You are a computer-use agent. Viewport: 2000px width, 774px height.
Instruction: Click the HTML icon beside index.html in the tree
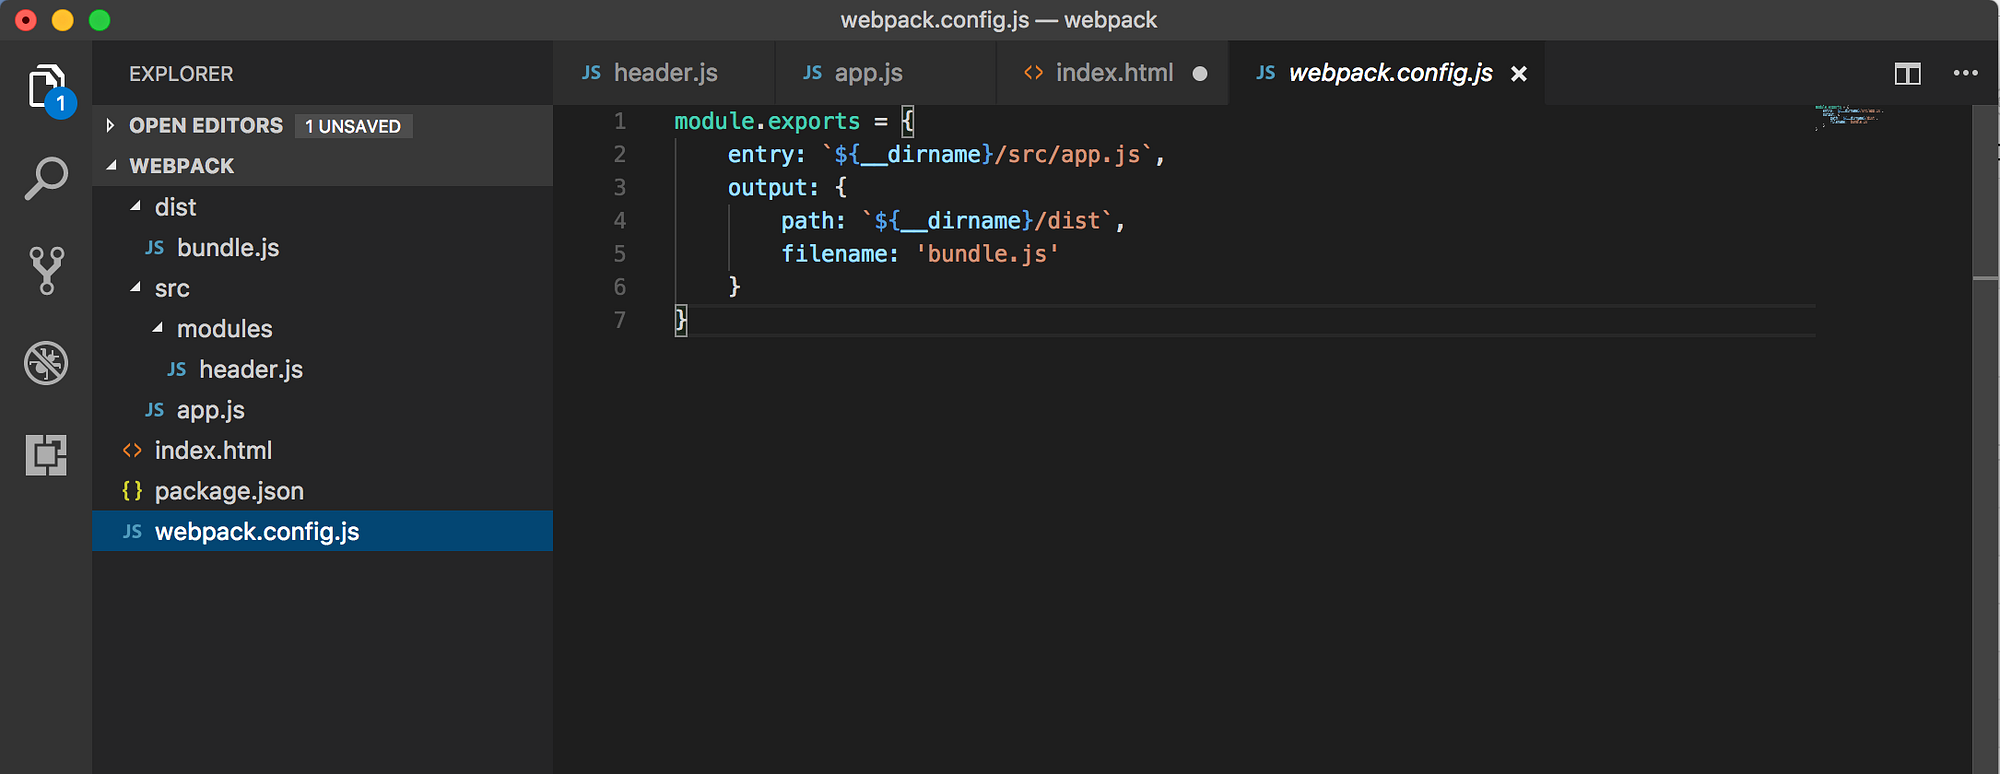[132, 451]
